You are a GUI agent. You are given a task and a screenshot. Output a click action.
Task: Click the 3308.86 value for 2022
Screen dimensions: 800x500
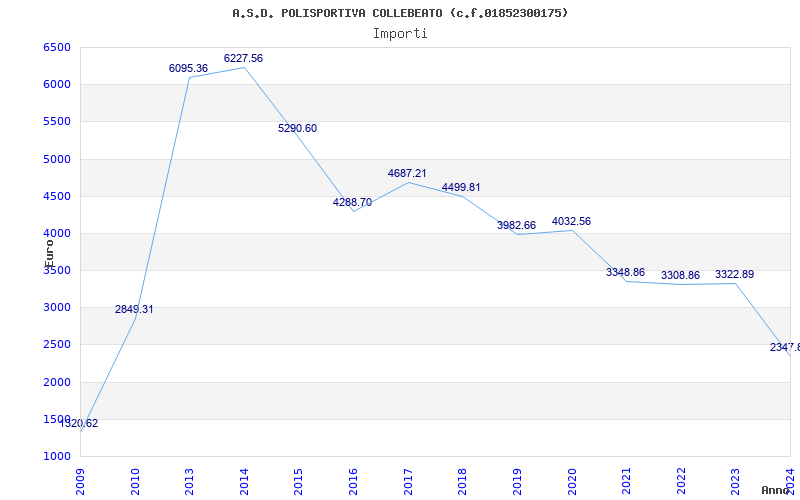[x=680, y=276]
